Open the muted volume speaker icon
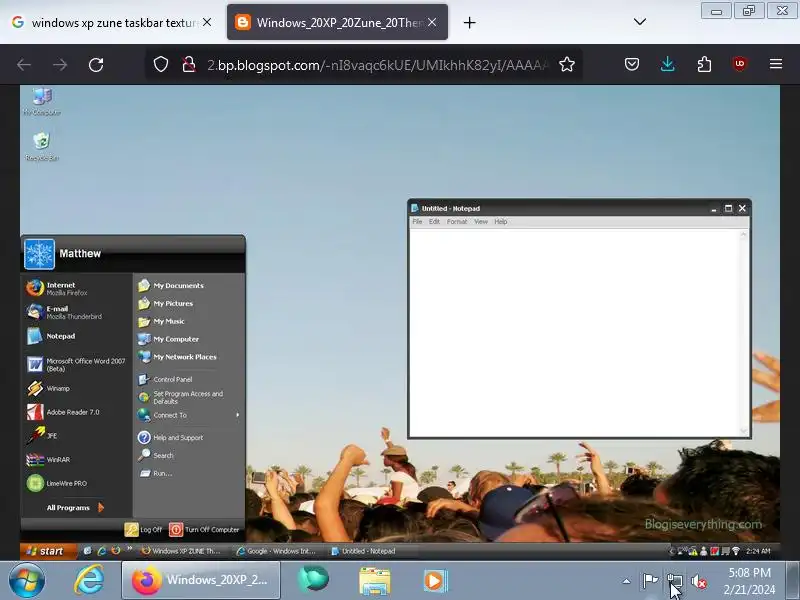Viewport: 800px width, 600px height. [x=698, y=581]
